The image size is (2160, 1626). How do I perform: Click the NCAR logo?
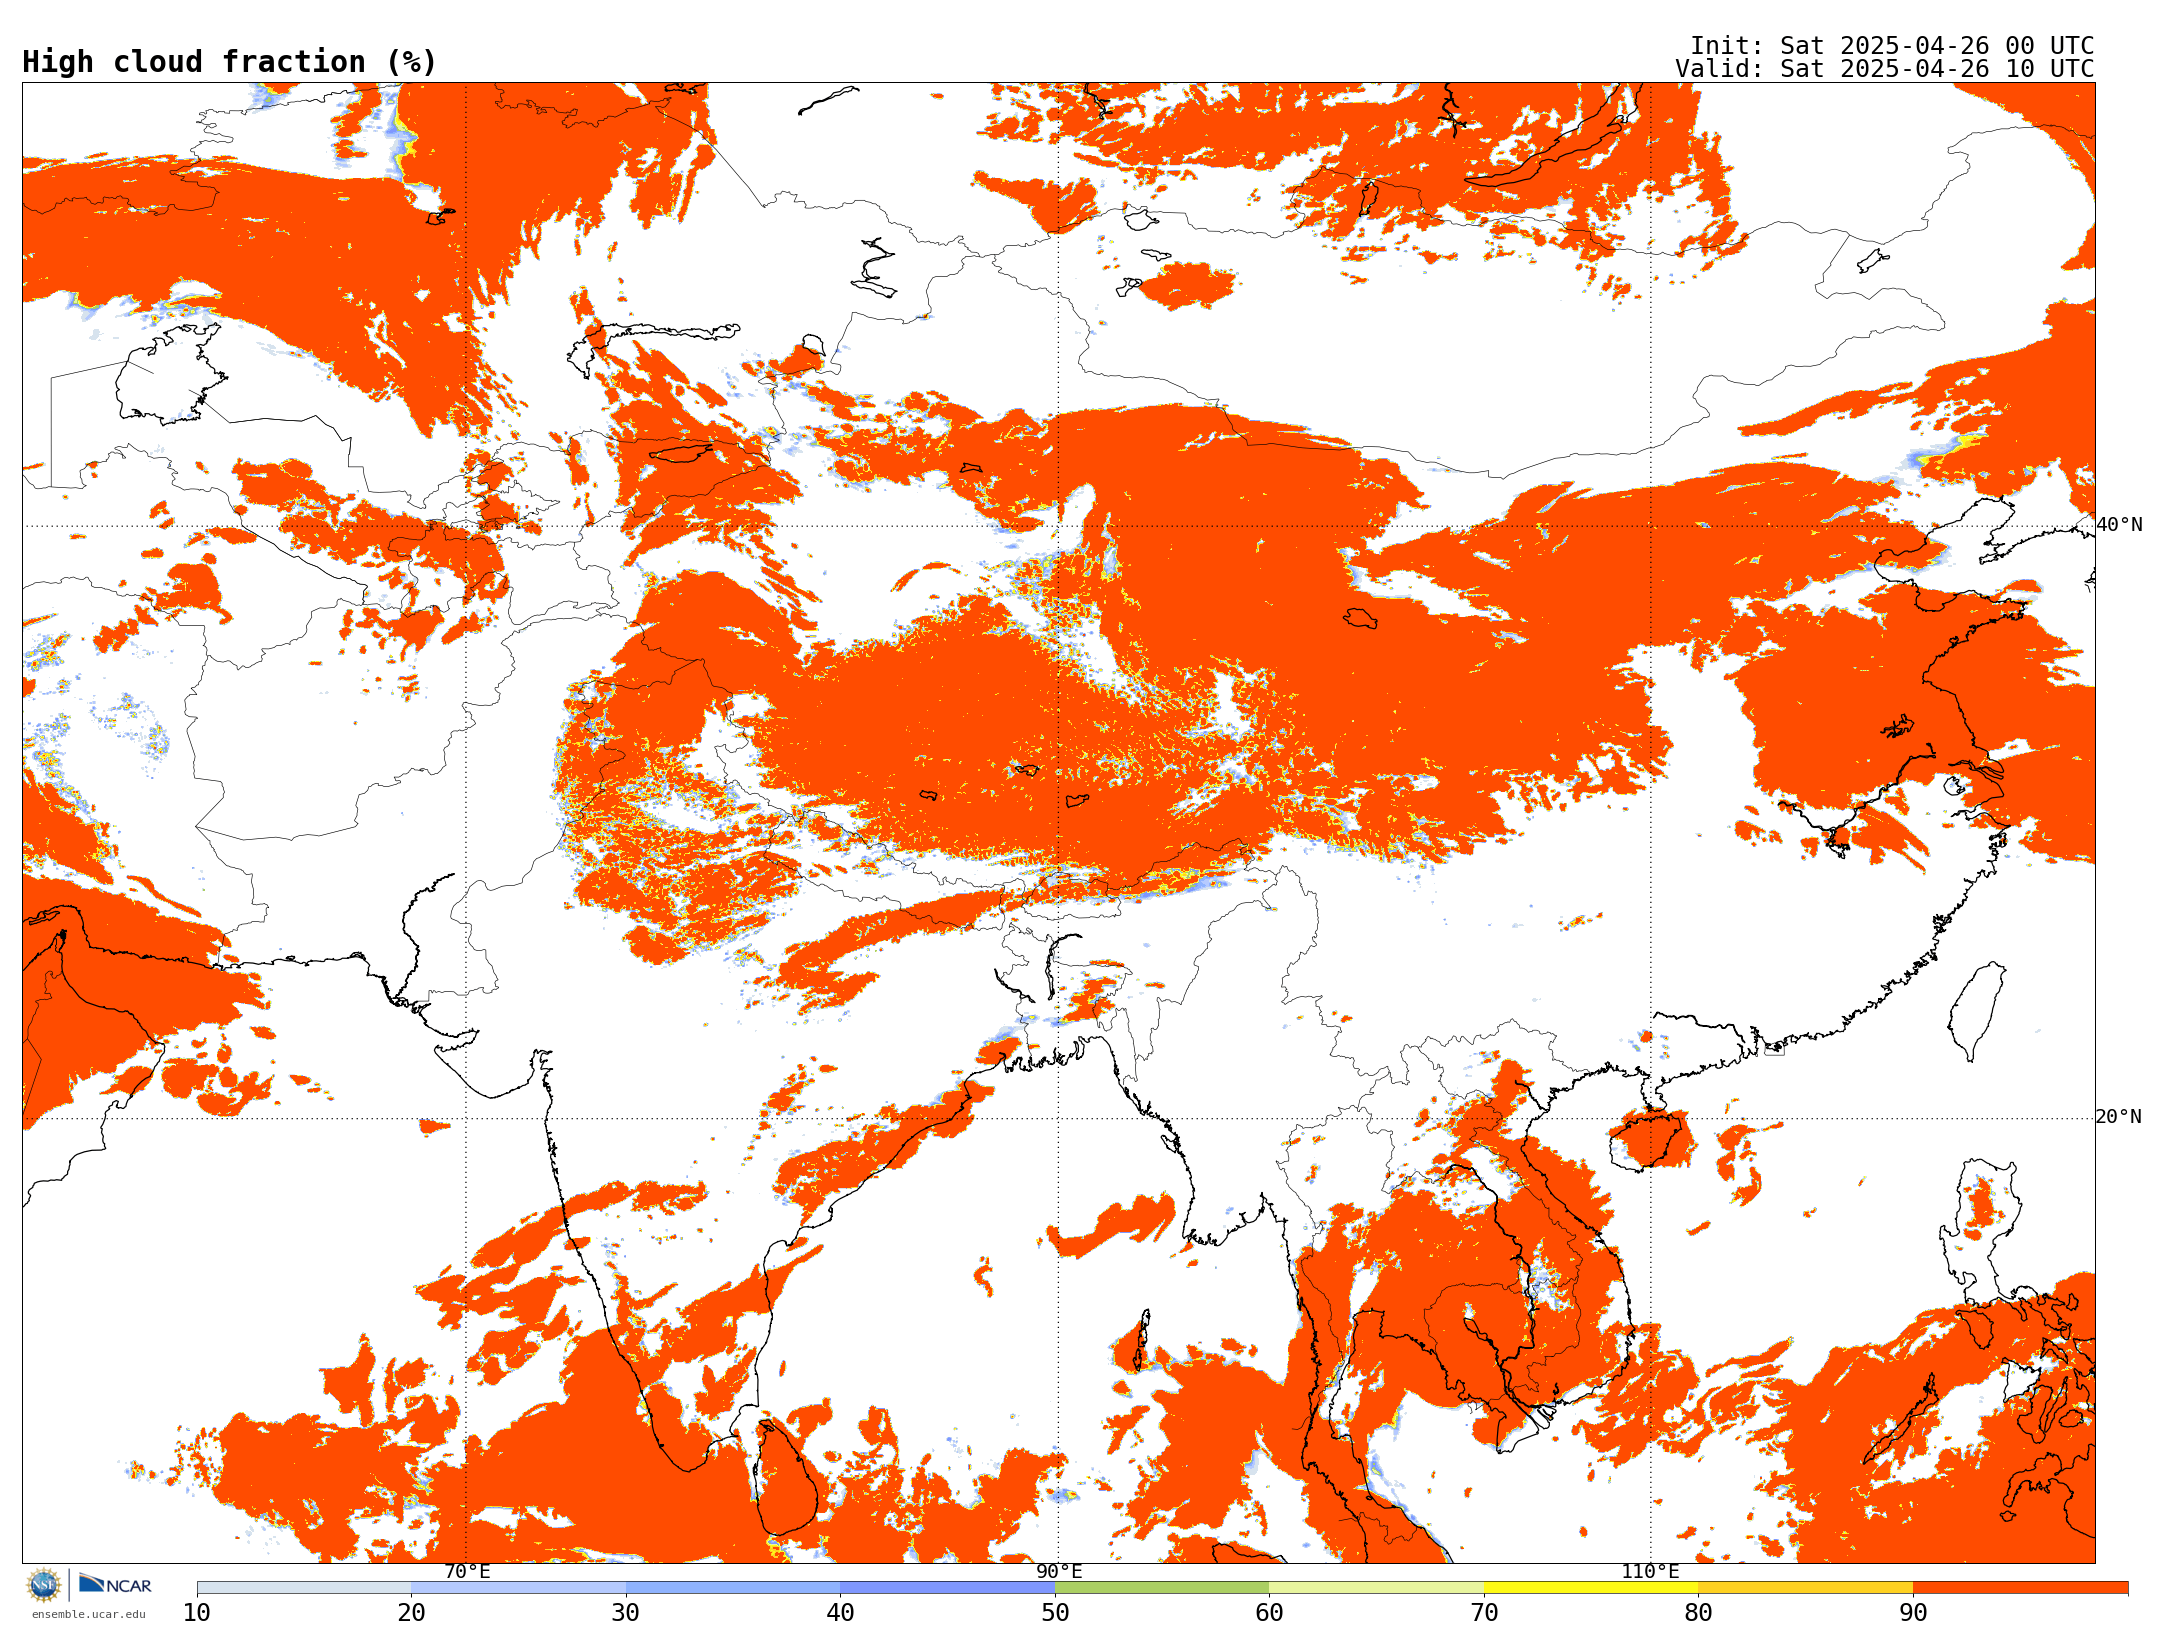click(115, 1585)
